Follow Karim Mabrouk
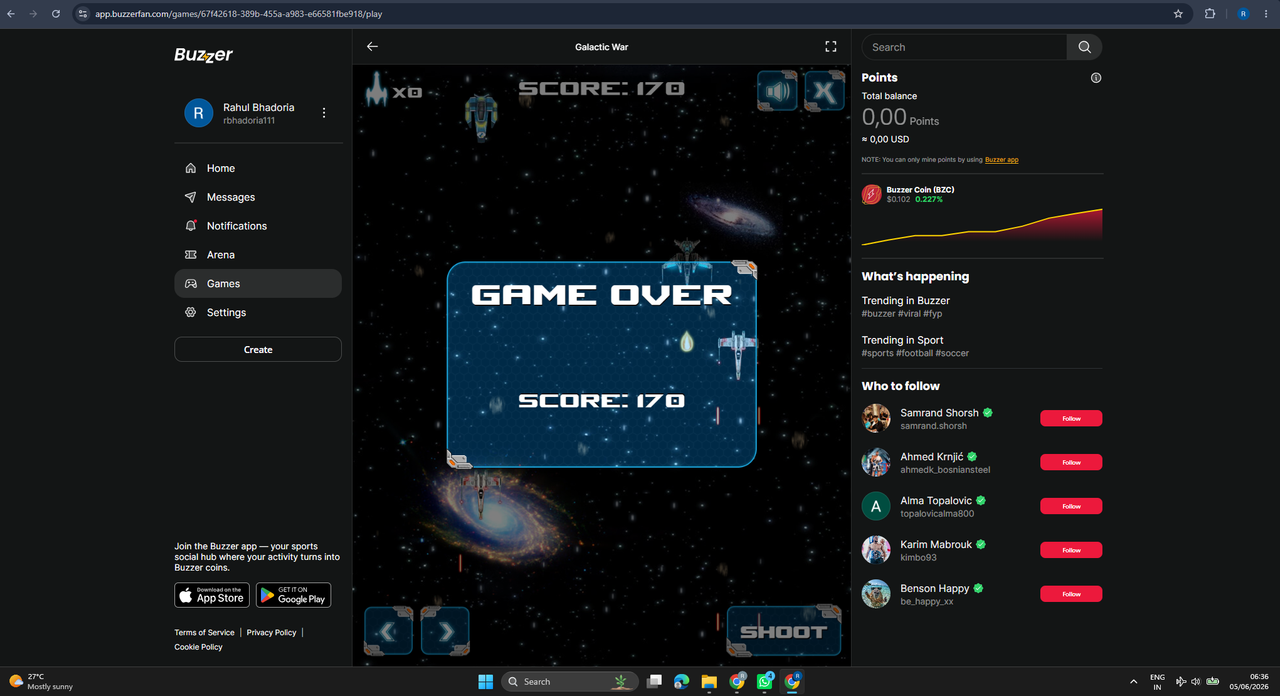This screenshot has height=696, width=1280. (1071, 550)
